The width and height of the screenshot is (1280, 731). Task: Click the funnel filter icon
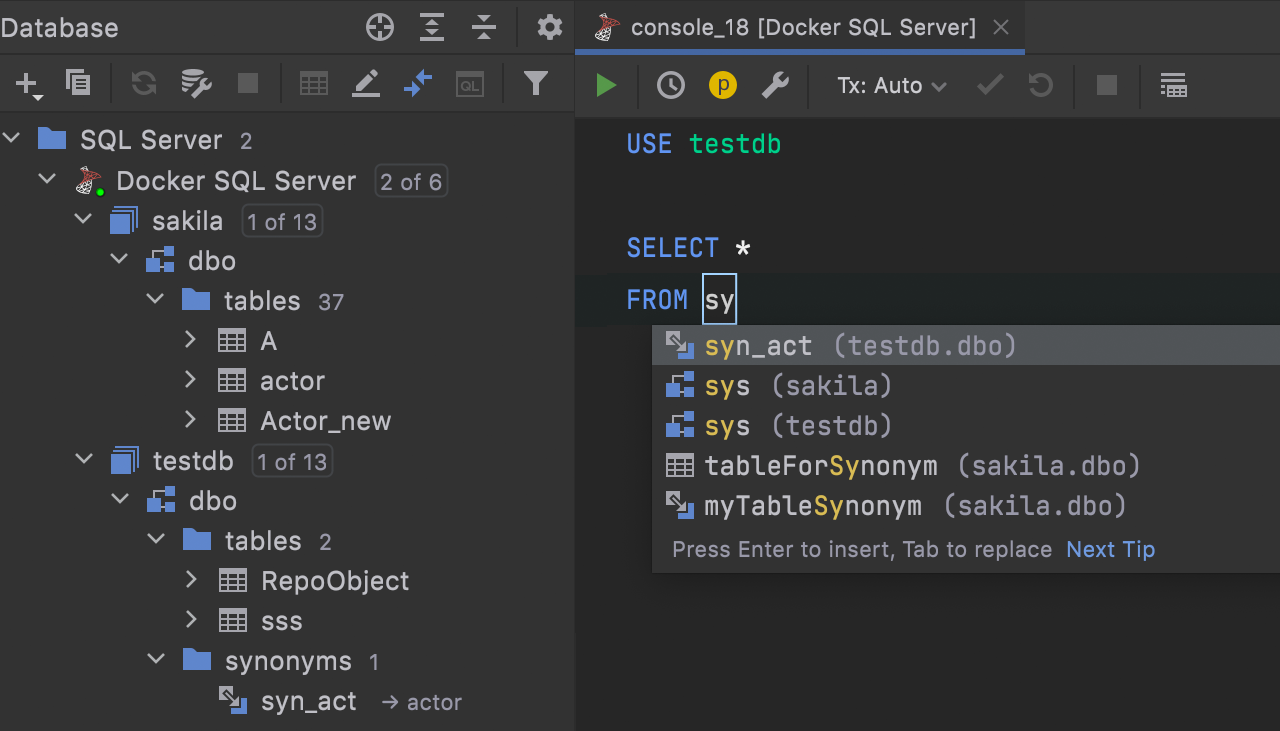[x=536, y=84]
